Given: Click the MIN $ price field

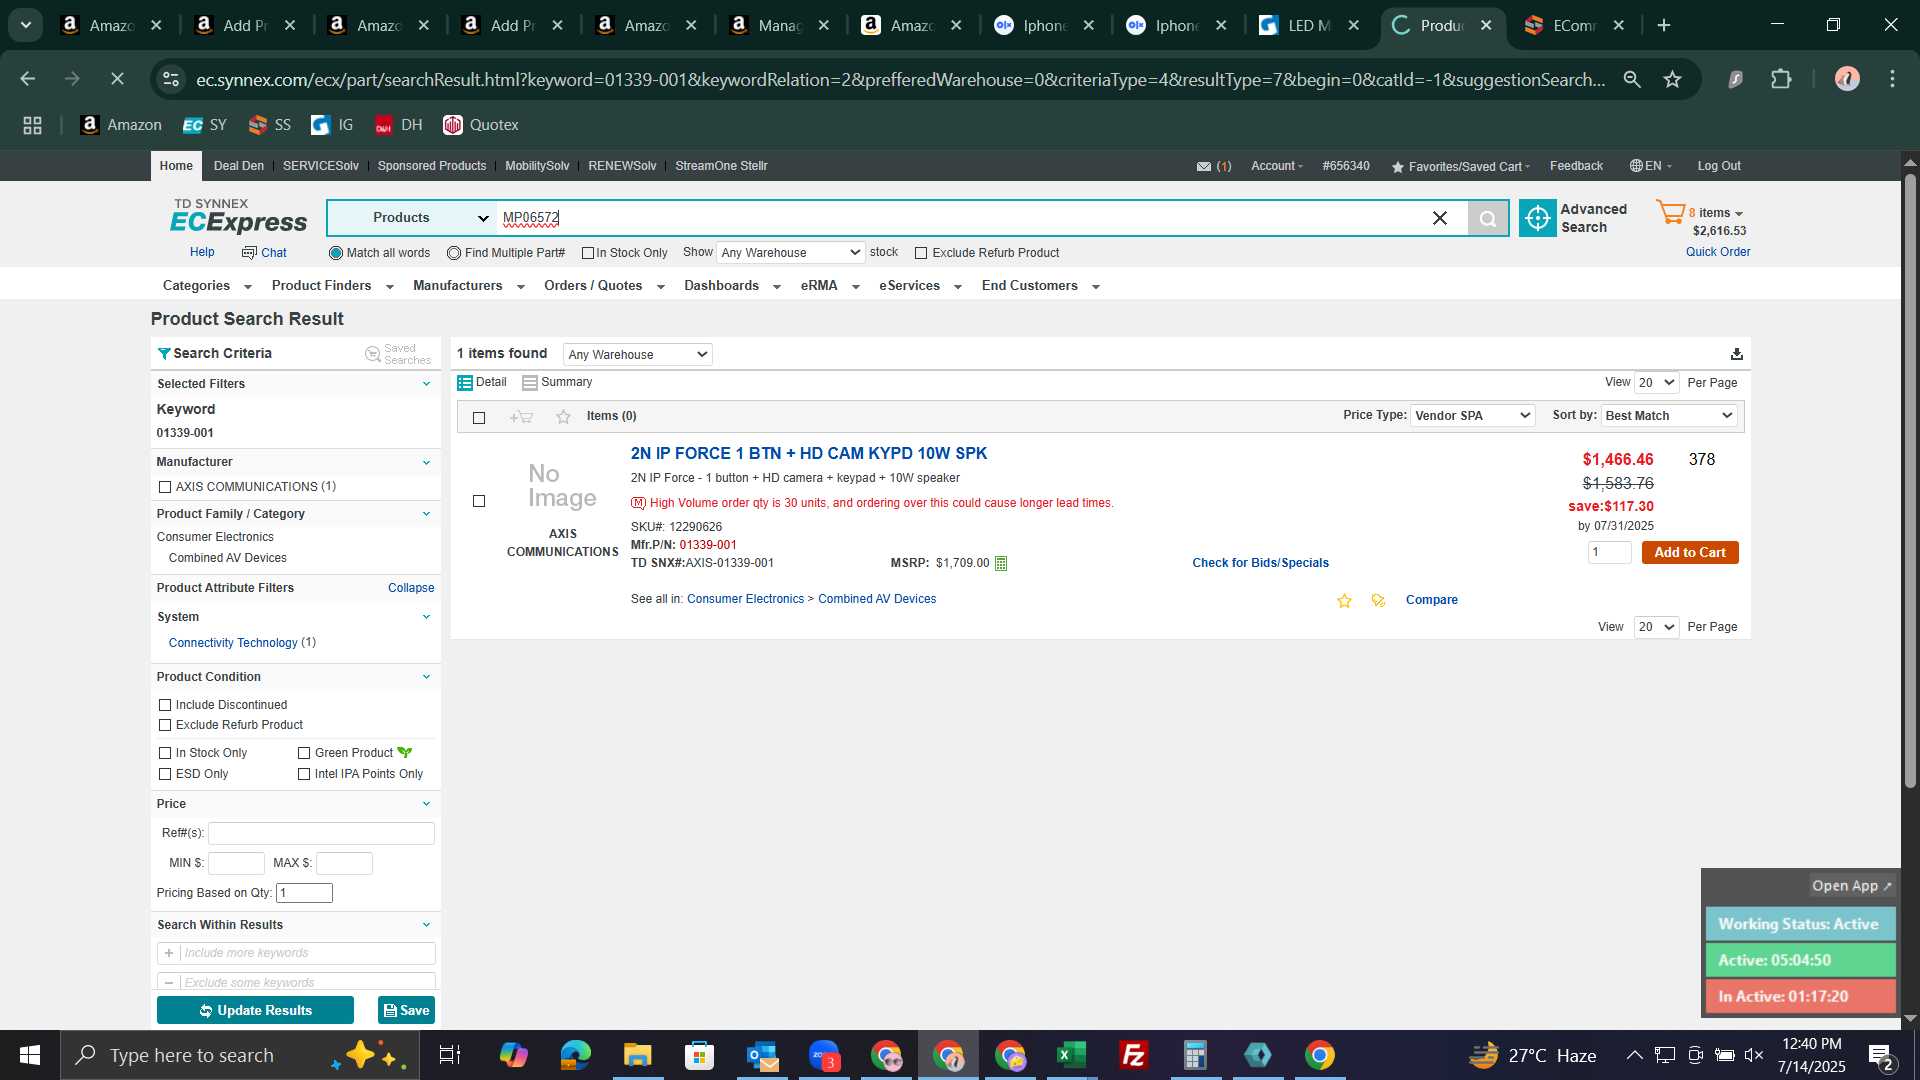Looking at the screenshot, I should 236,863.
